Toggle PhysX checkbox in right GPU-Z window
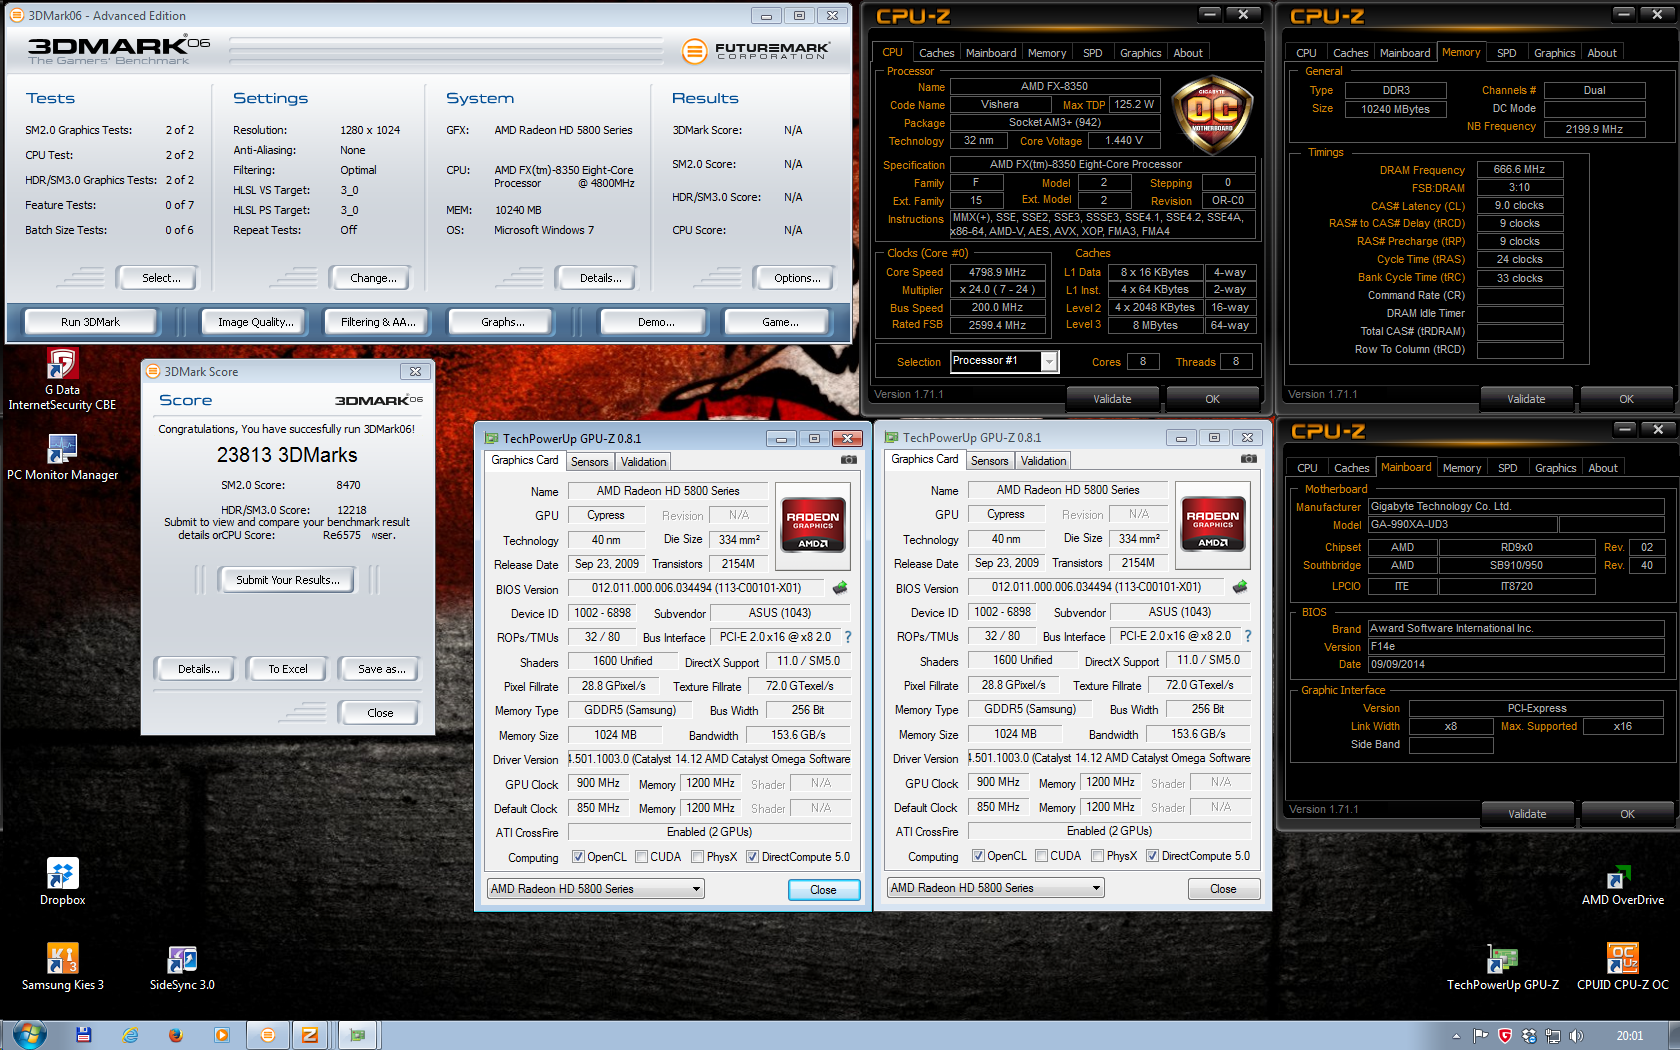The width and height of the screenshot is (1680, 1050). (1098, 856)
